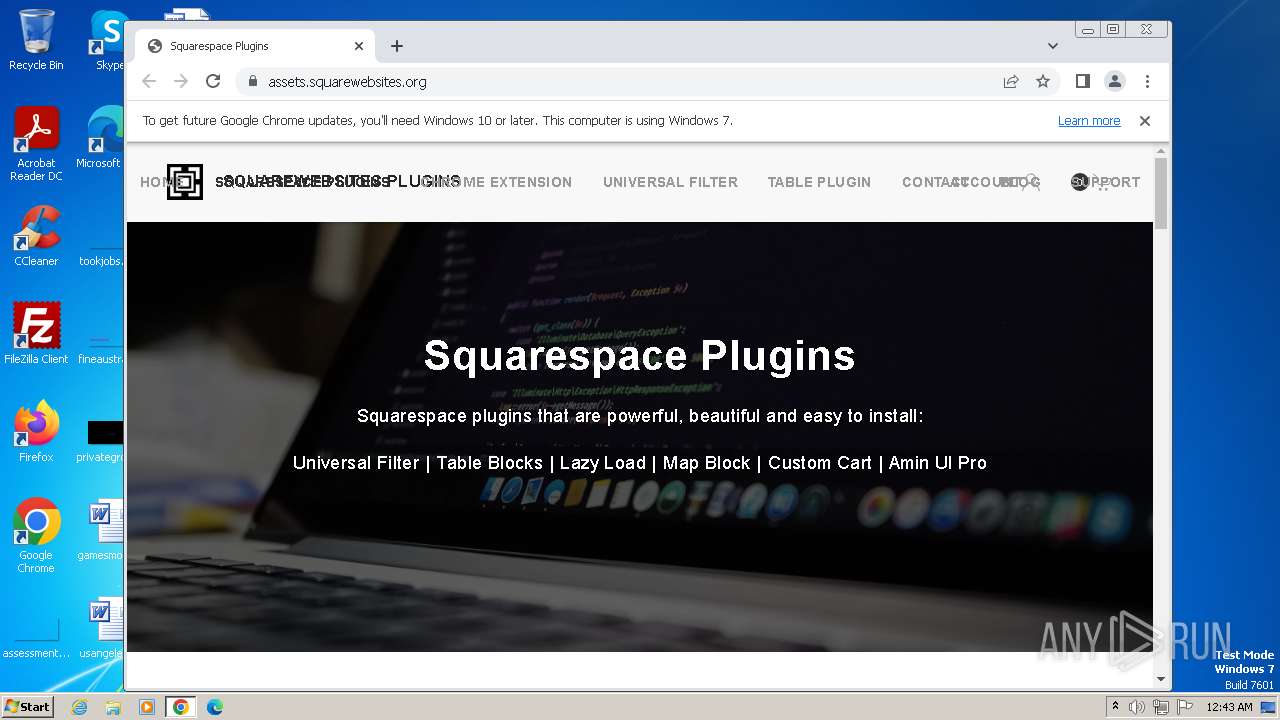This screenshot has height=720, width=1280.
Task: Open Action Center flag icon
Action: pyautogui.click(x=1185, y=707)
